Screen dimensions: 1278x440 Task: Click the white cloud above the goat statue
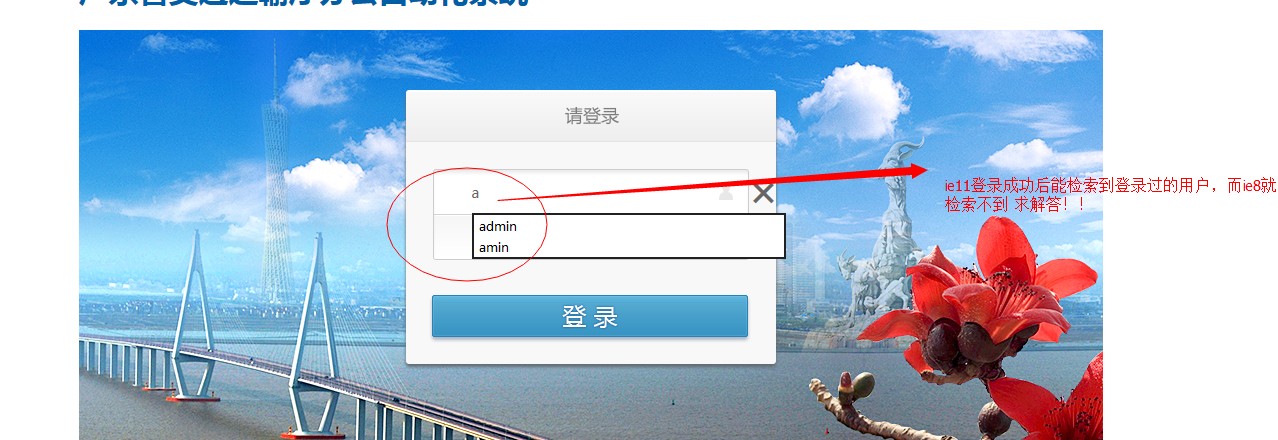pos(853,100)
